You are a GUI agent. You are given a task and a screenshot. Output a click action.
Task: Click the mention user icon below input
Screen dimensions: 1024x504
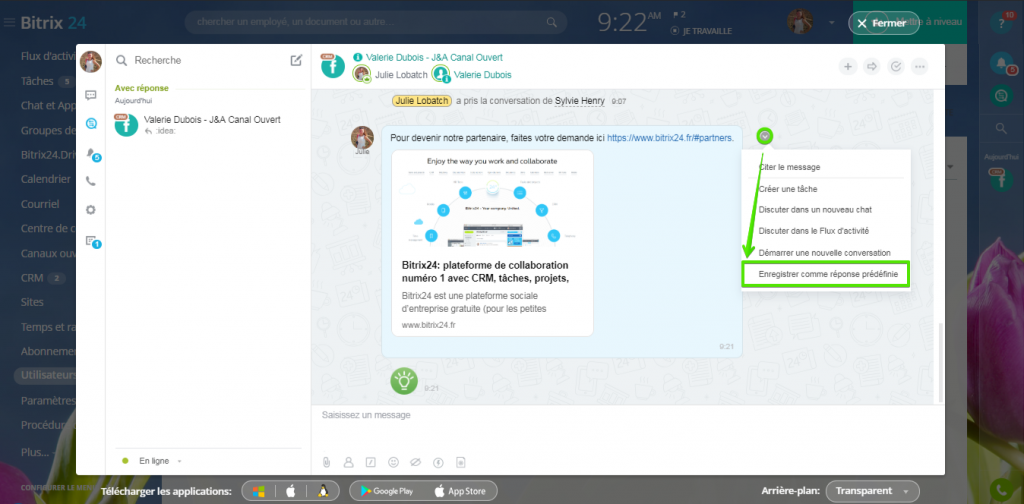pyautogui.click(x=348, y=462)
